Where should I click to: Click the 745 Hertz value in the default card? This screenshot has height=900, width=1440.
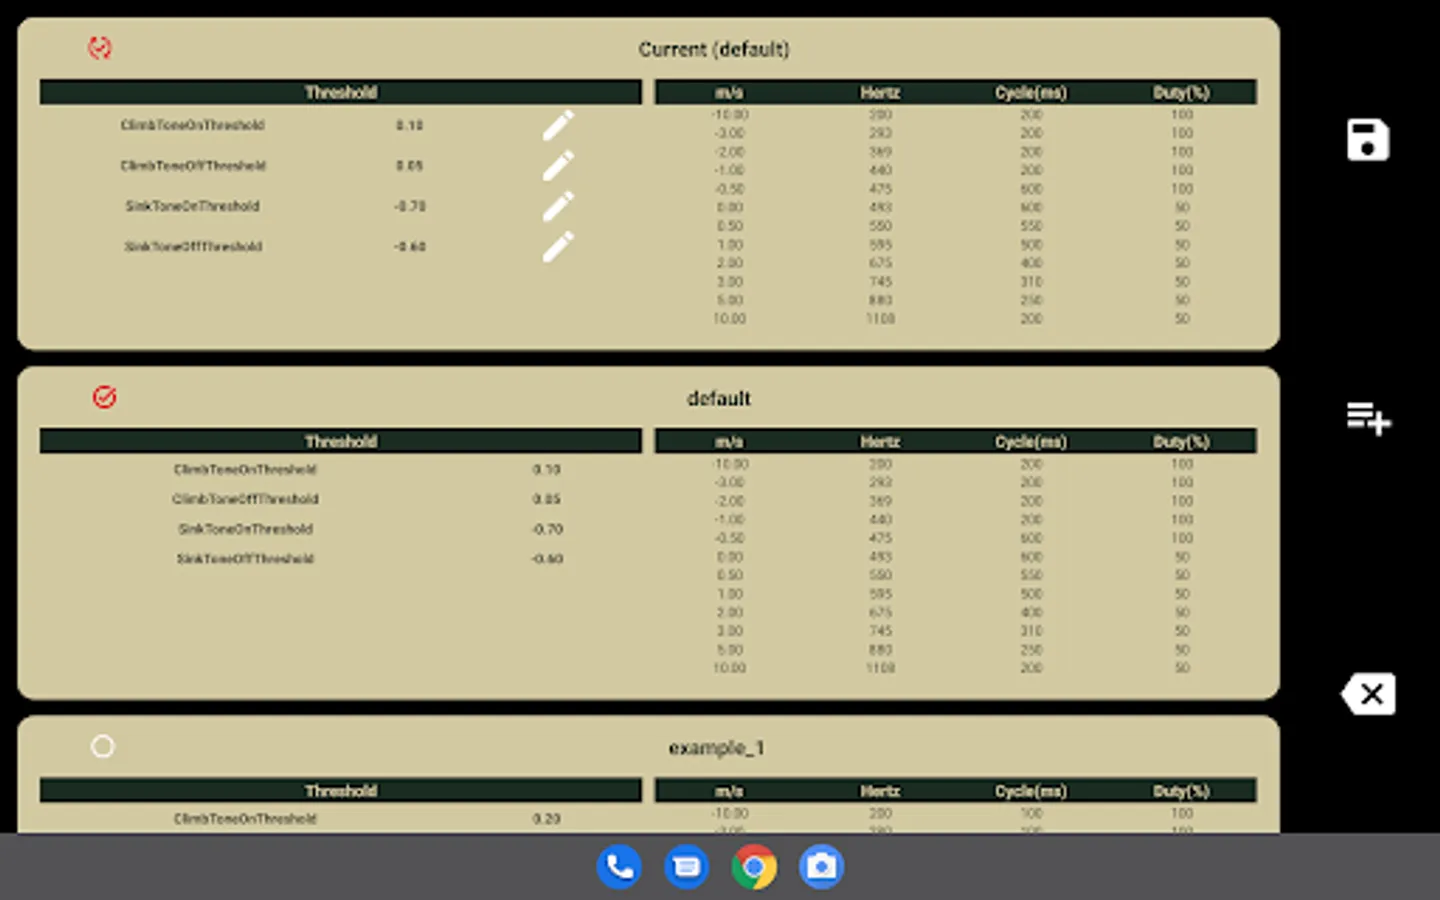coord(880,631)
